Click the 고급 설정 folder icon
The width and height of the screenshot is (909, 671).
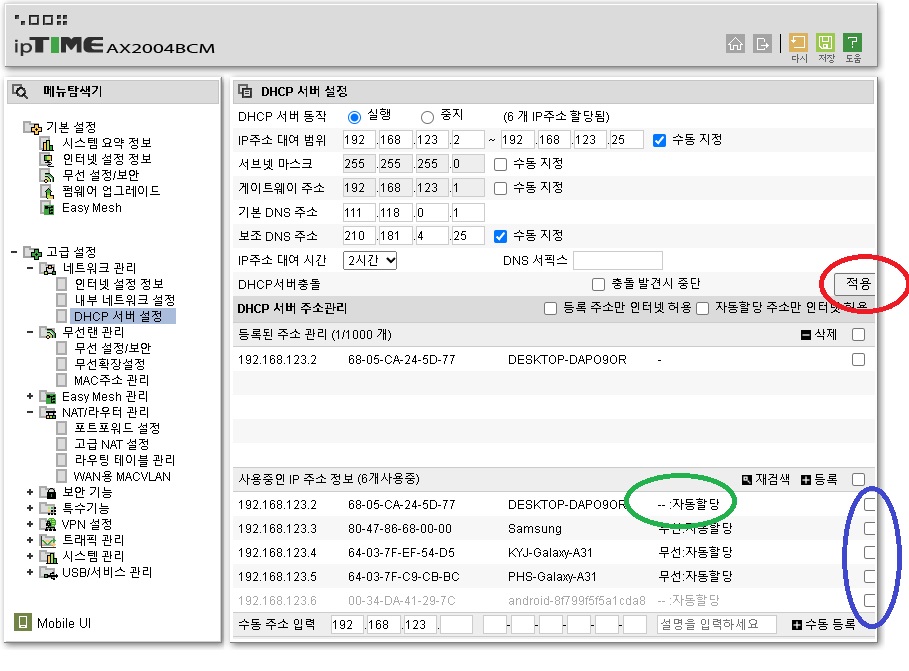(33, 252)
